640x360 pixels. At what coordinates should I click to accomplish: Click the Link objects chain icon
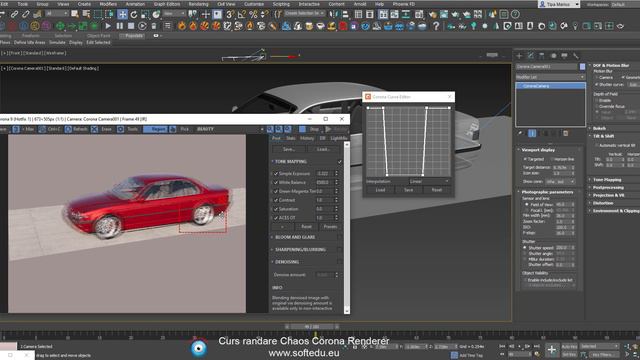pos(14,14)
